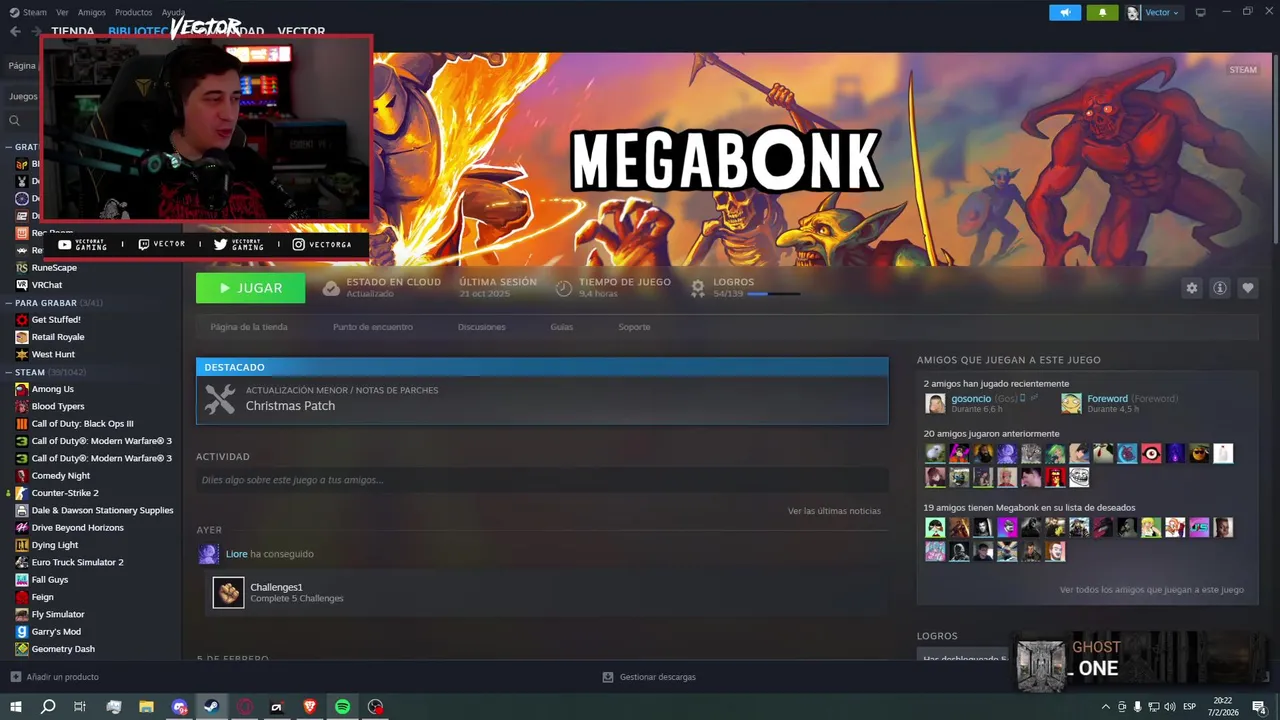Open the Guías tab
This screenshot has width=1280, height=720.
coord(561,327)
